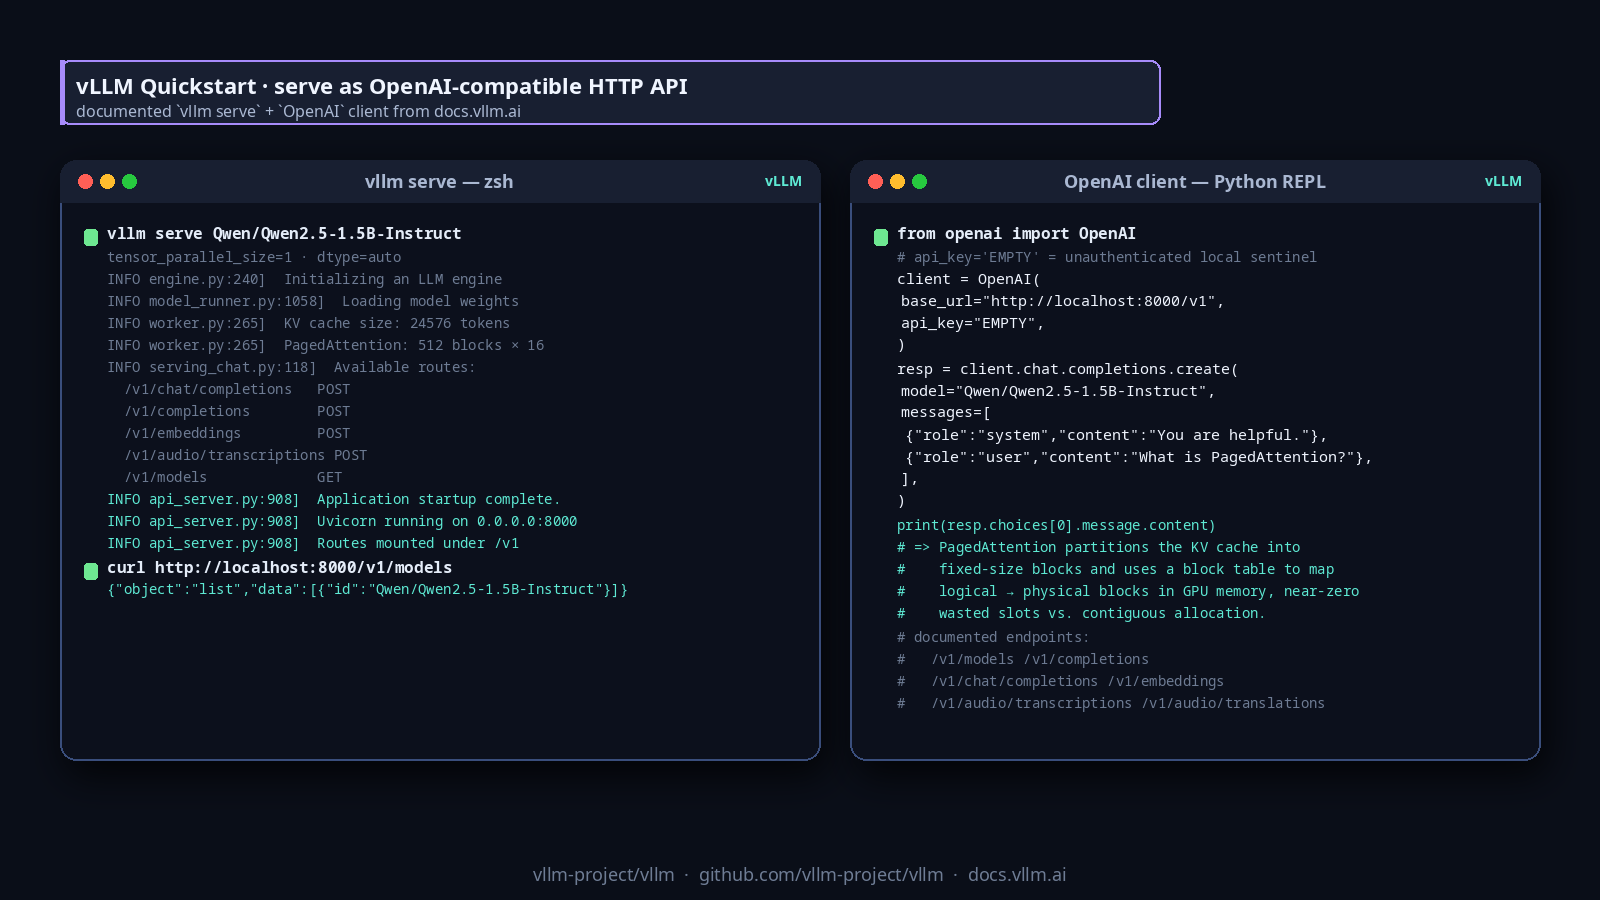Image resolution: width=1600 pixels, height=900 pixels.
Task: Click green prompt marker beside from openai import
Action: 881,237
